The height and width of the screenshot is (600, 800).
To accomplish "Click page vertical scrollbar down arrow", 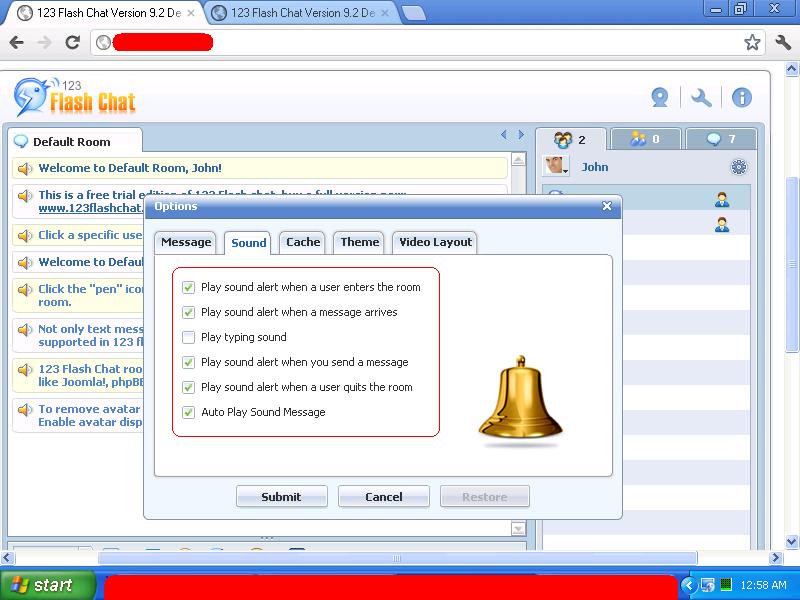I will 792,541.
